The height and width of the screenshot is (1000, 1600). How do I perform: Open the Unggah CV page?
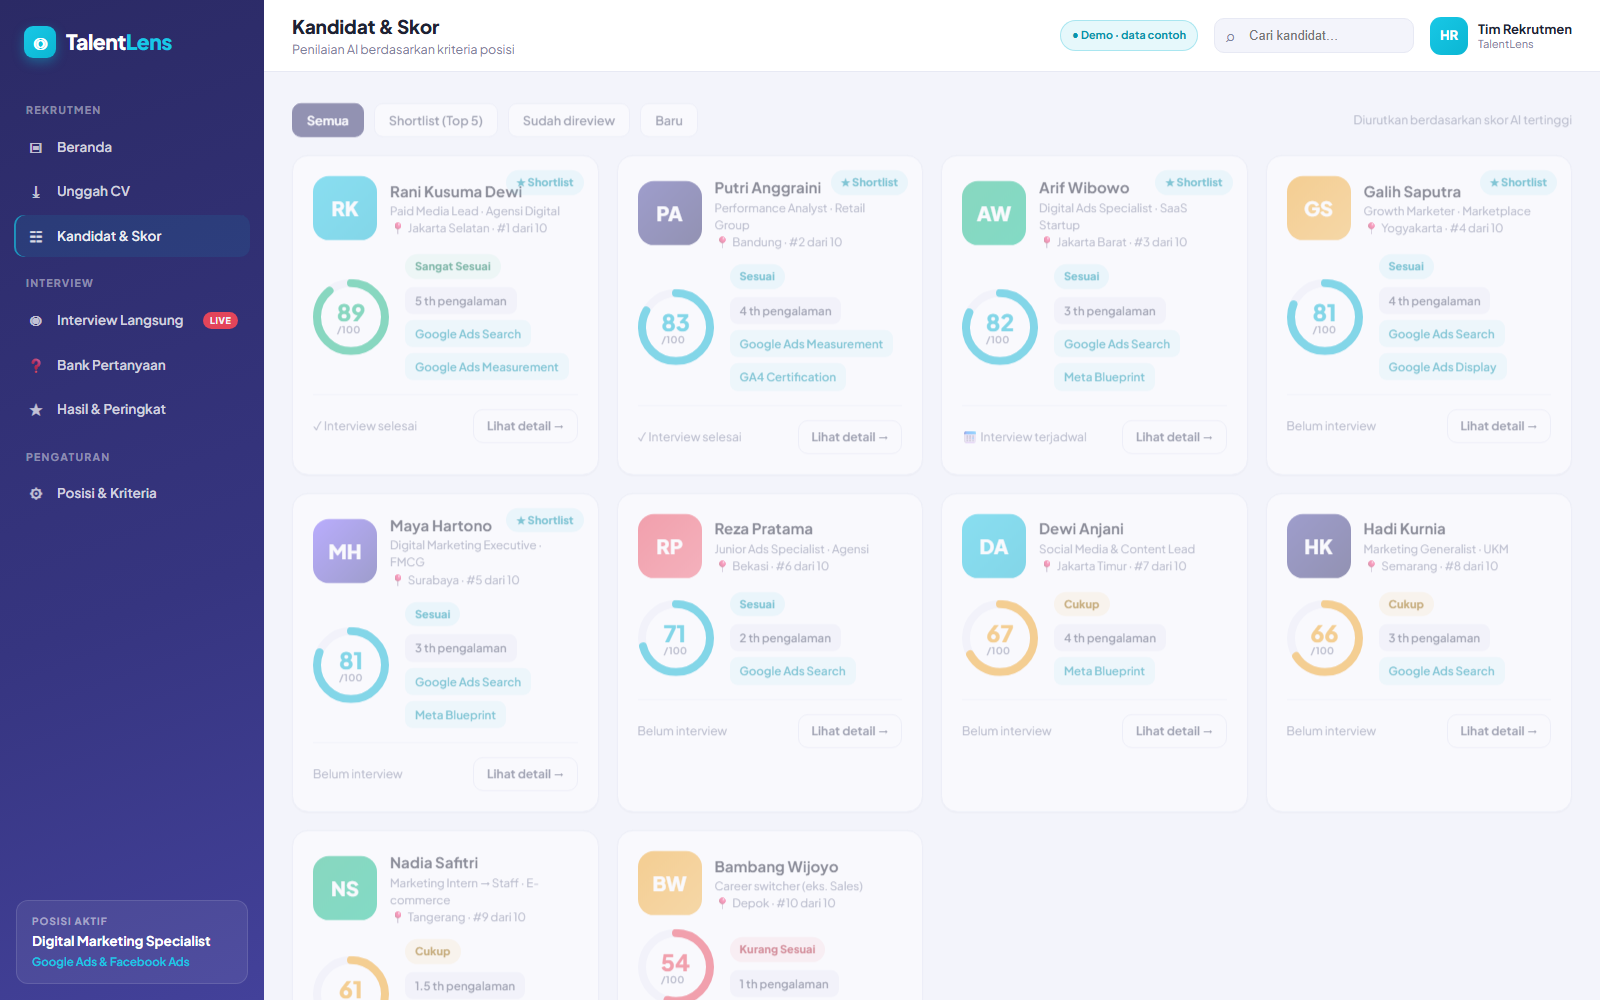pos(132,191)
